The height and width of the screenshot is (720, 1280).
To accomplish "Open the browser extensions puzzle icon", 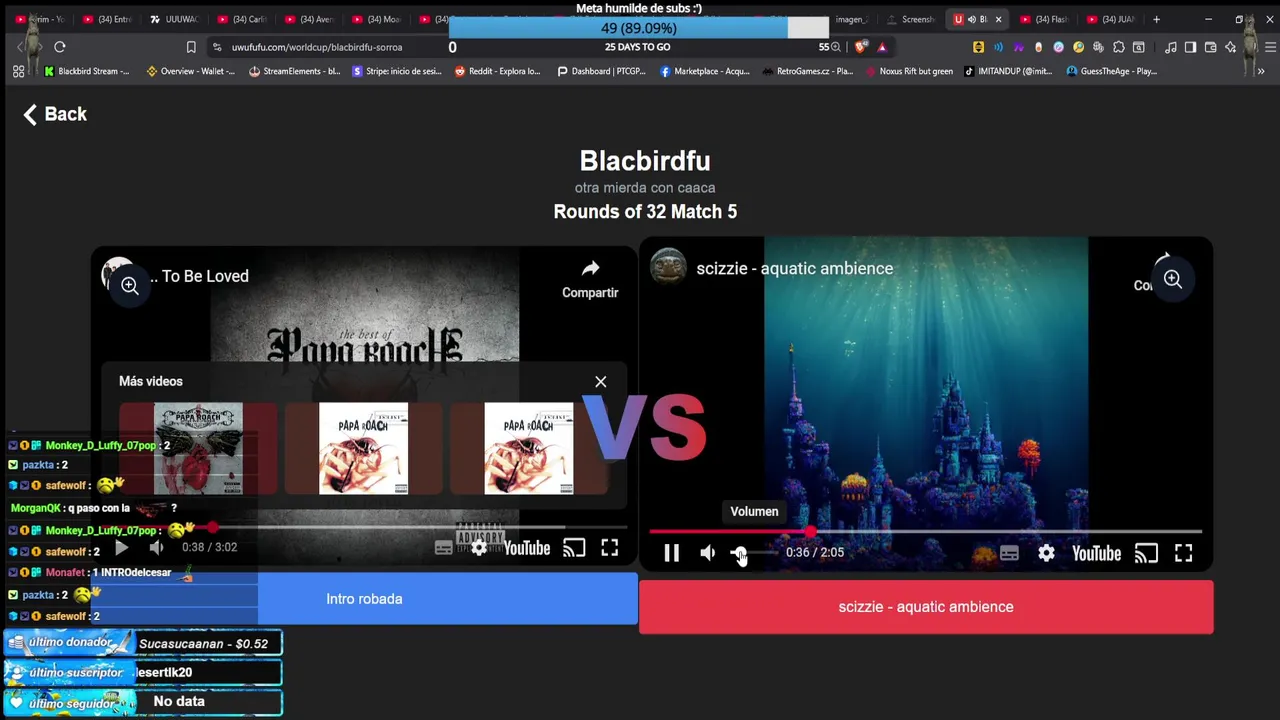I will tap(1118, 47).
